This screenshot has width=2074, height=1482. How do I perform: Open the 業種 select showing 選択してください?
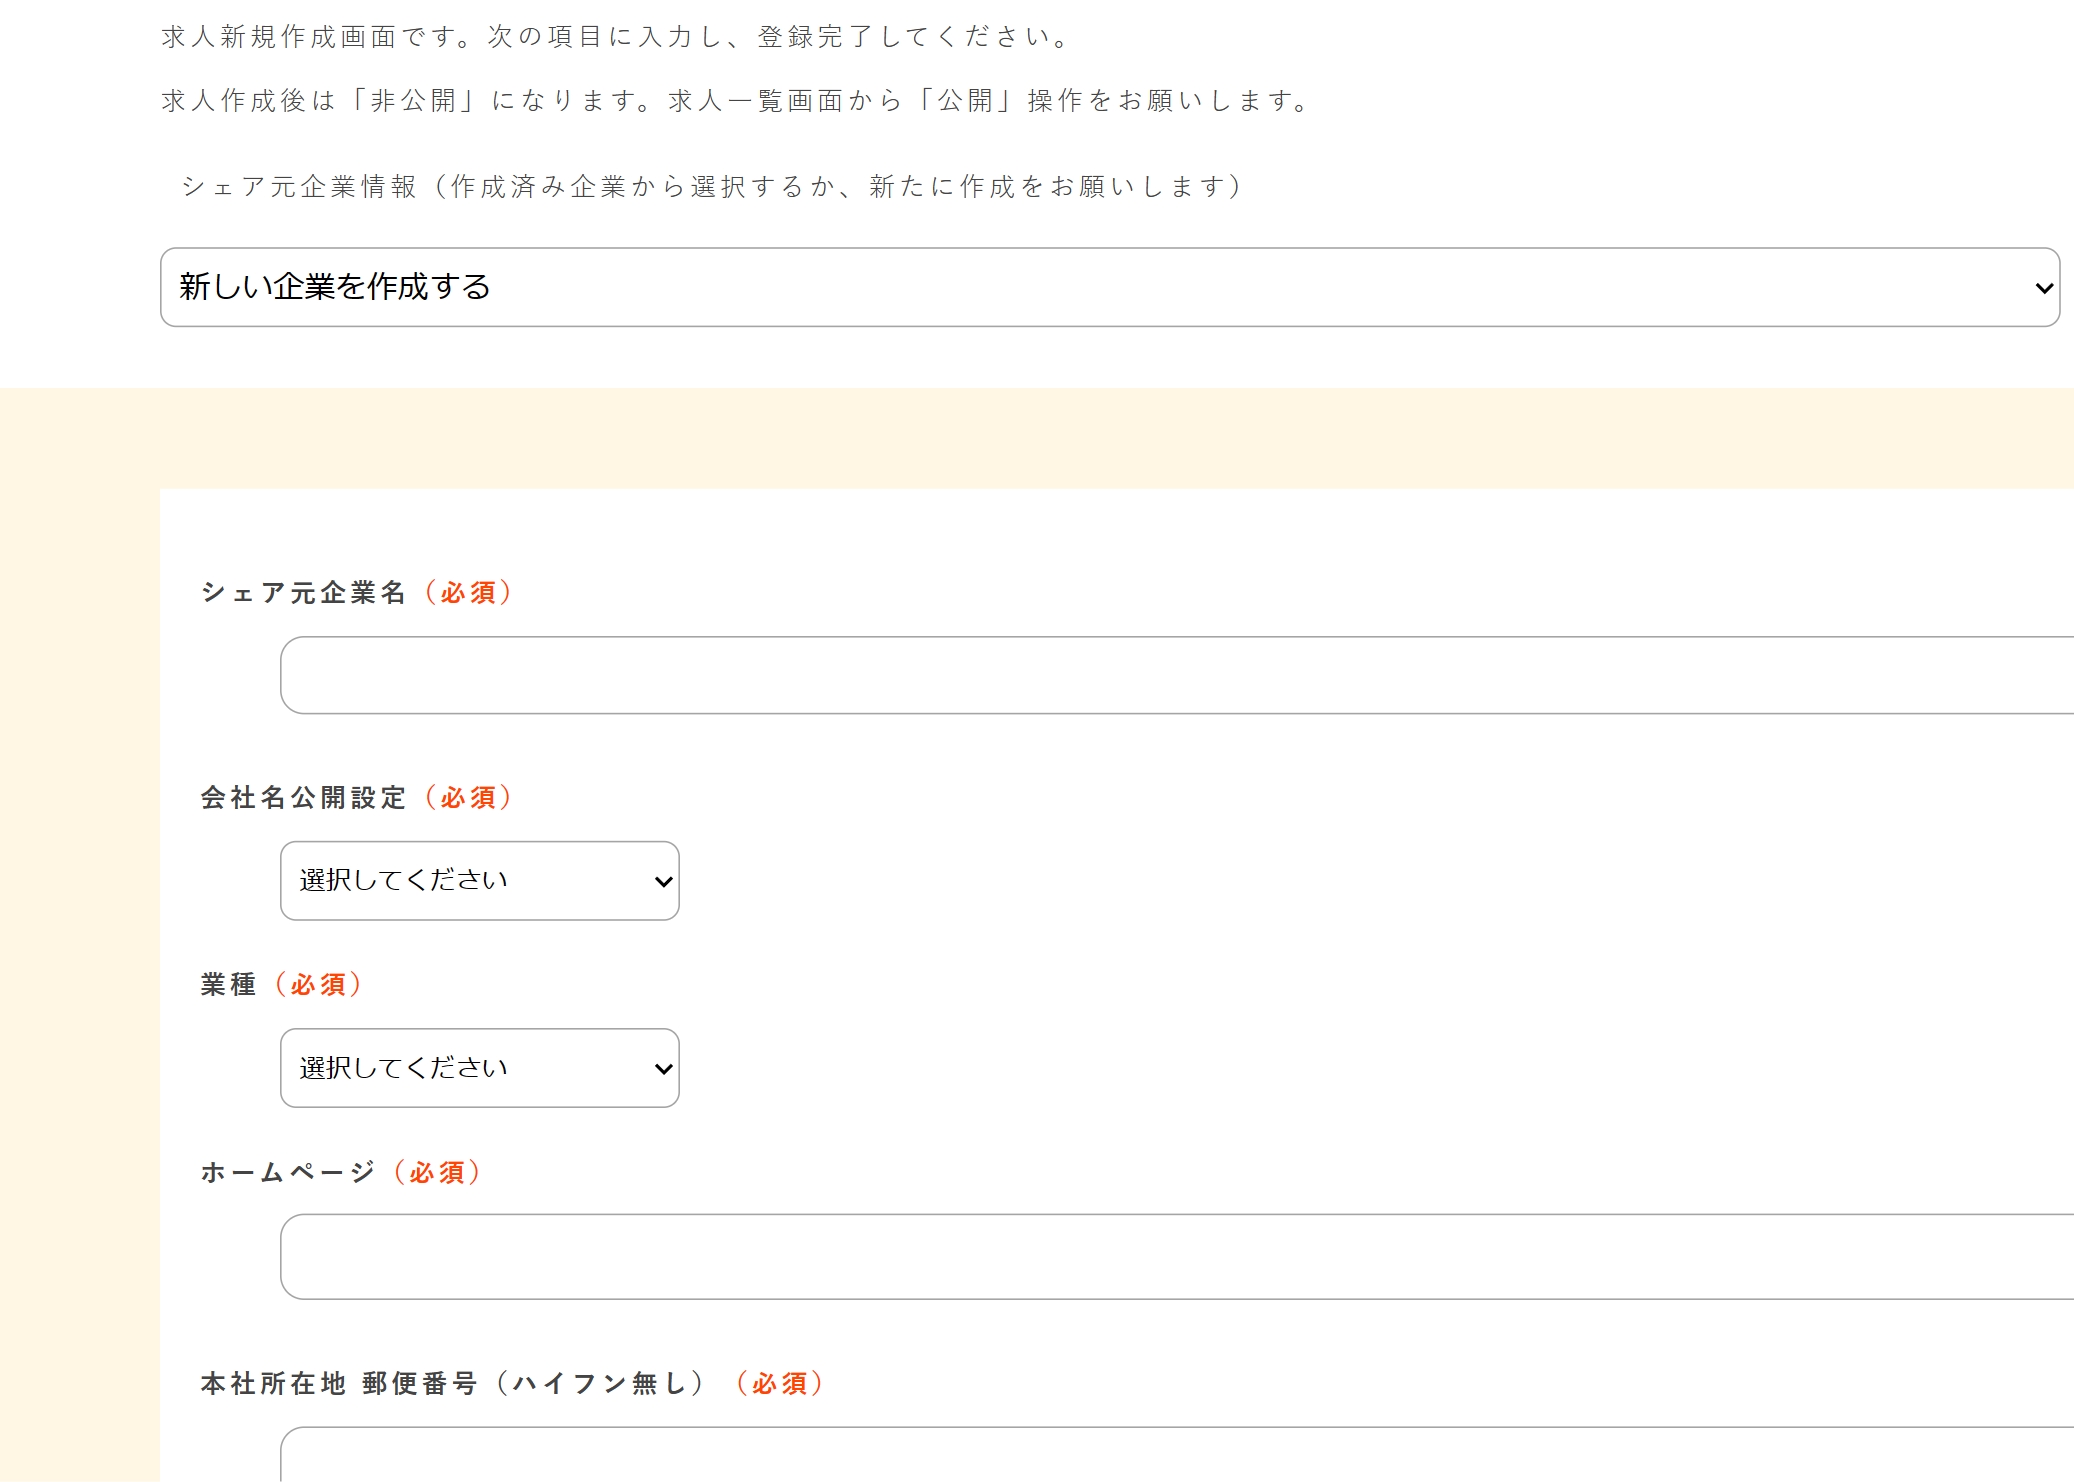[479, 1068]
